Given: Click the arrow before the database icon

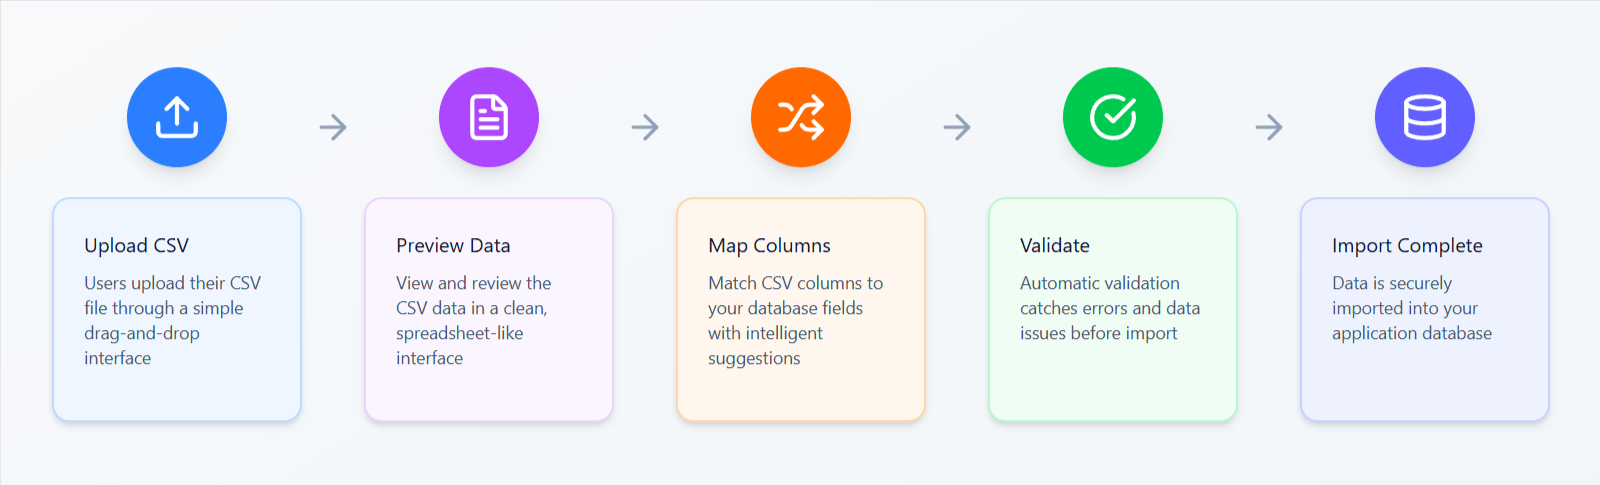Looking at the screenshot, I should 1269,127.
